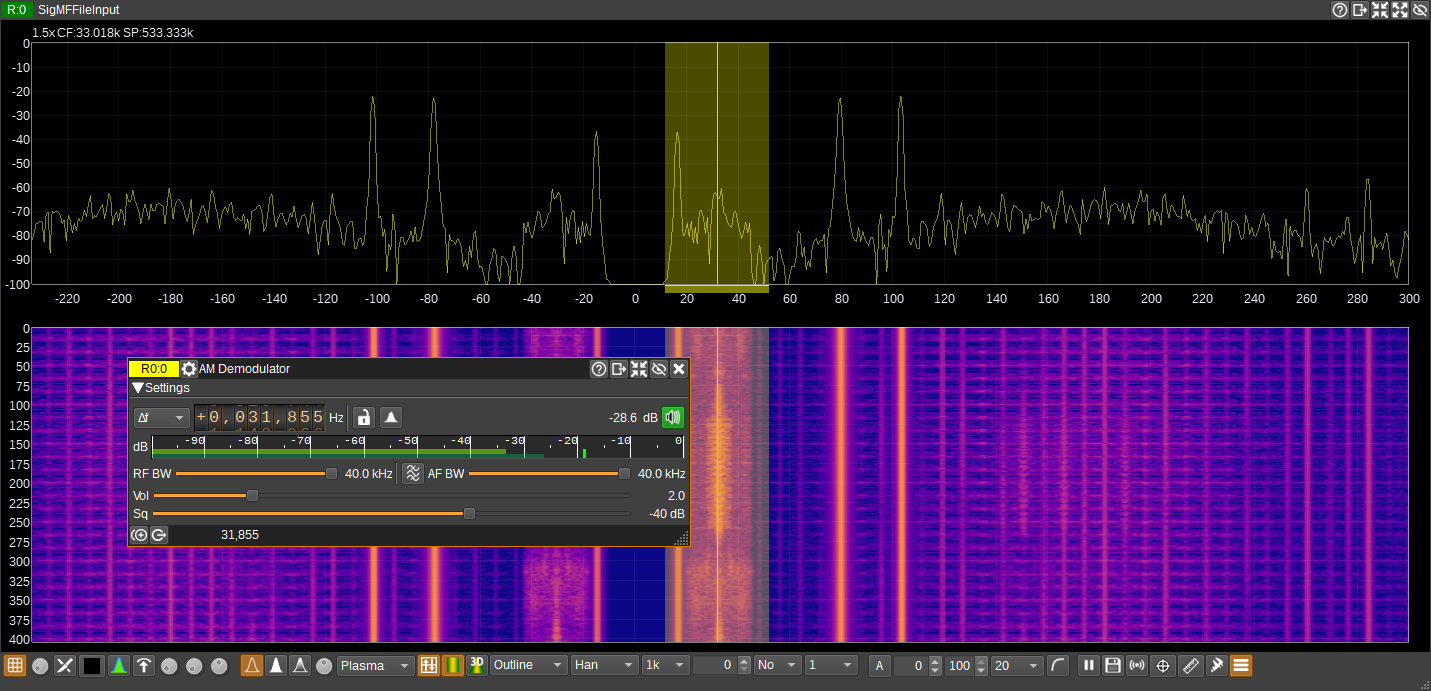The width and height of the screenshot is (1431, 691).
Task: Hide the AM Demodulator panel
Action: [658, 369]
